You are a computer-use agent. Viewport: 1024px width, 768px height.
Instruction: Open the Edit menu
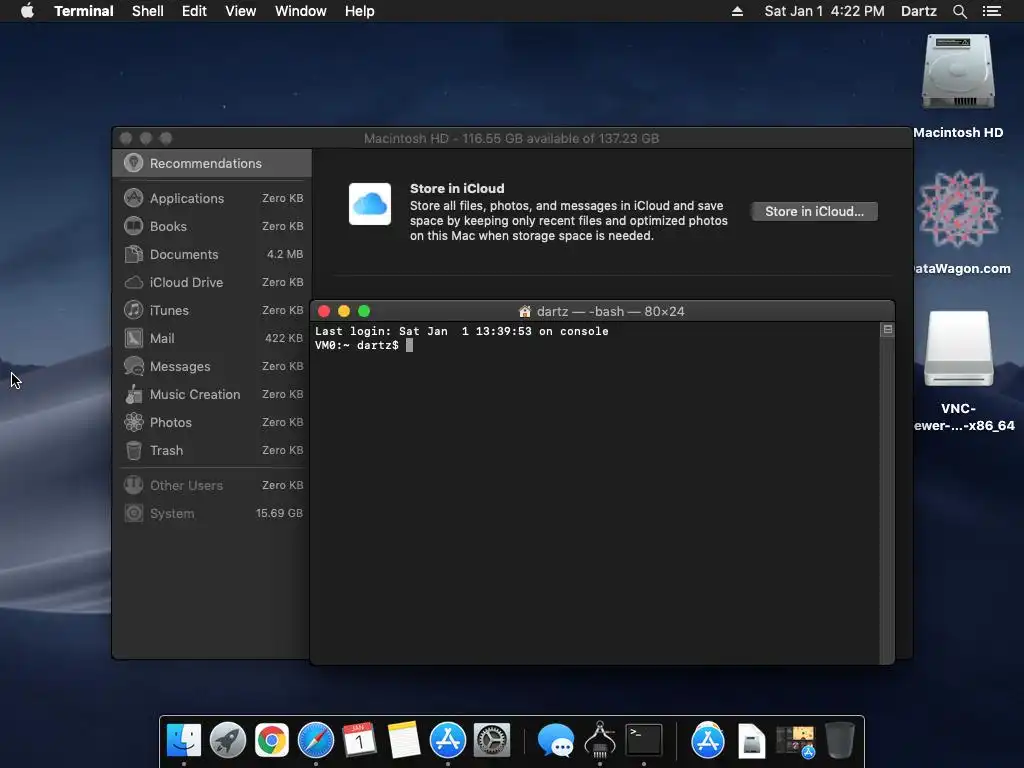click(194, 11)
